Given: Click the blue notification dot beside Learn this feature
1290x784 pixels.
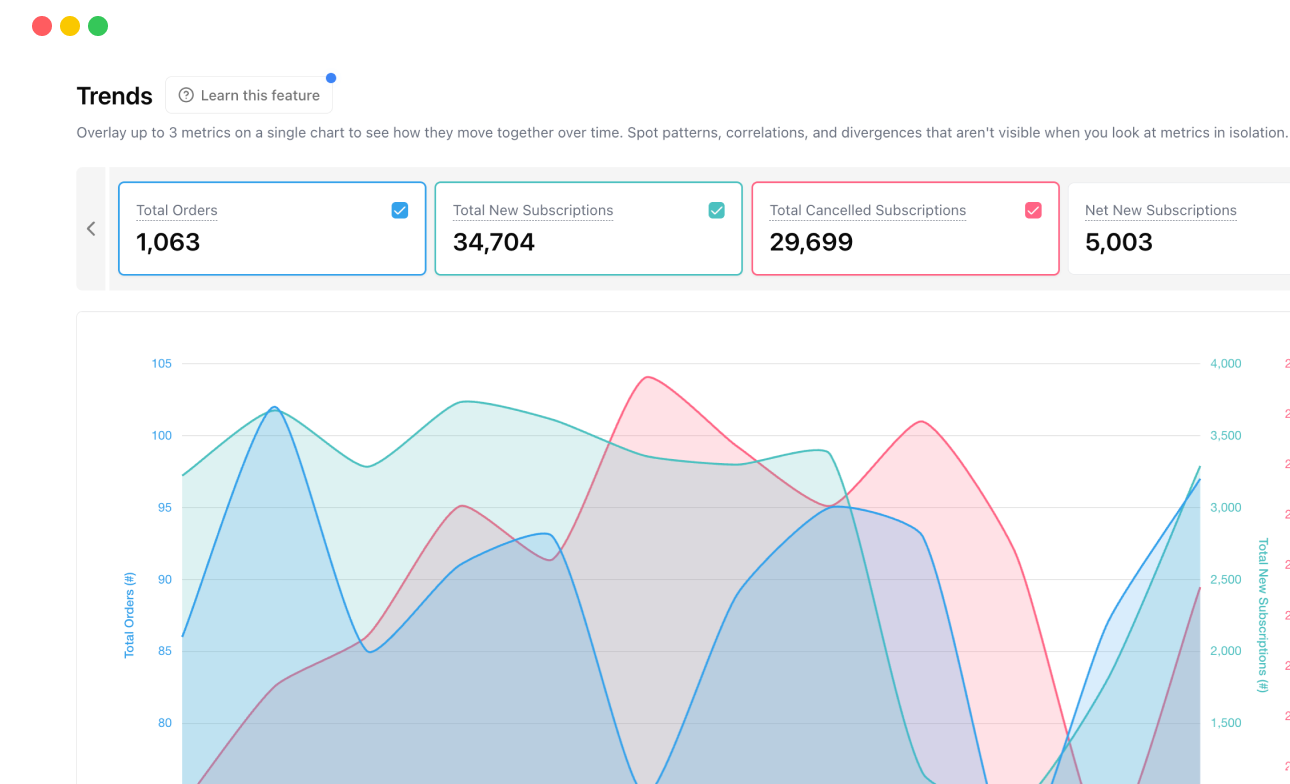Looking at the screenshot, I should pos(330,77).
